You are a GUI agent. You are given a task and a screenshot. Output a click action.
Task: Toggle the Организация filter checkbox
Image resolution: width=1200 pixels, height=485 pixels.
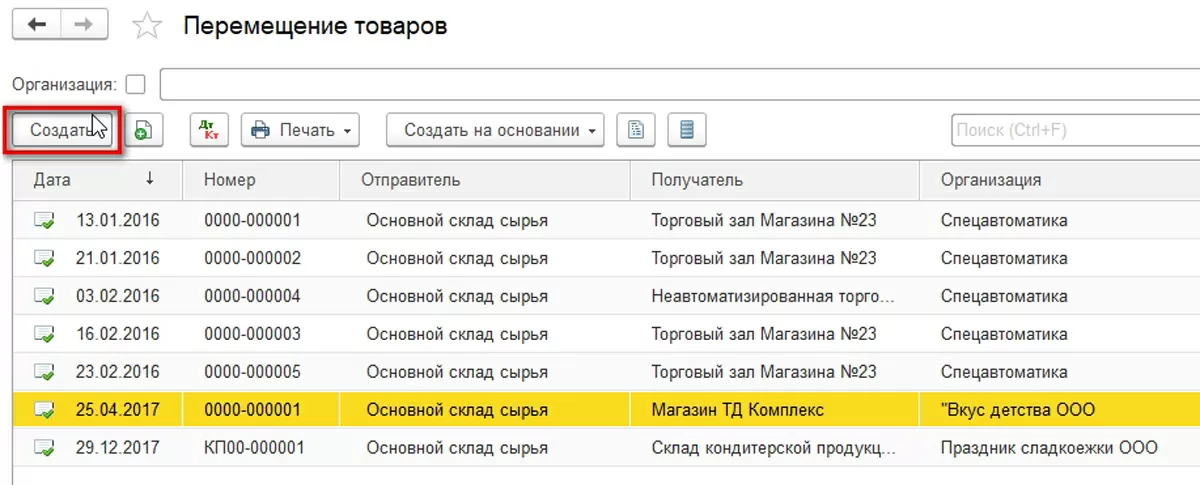[136, 84]
